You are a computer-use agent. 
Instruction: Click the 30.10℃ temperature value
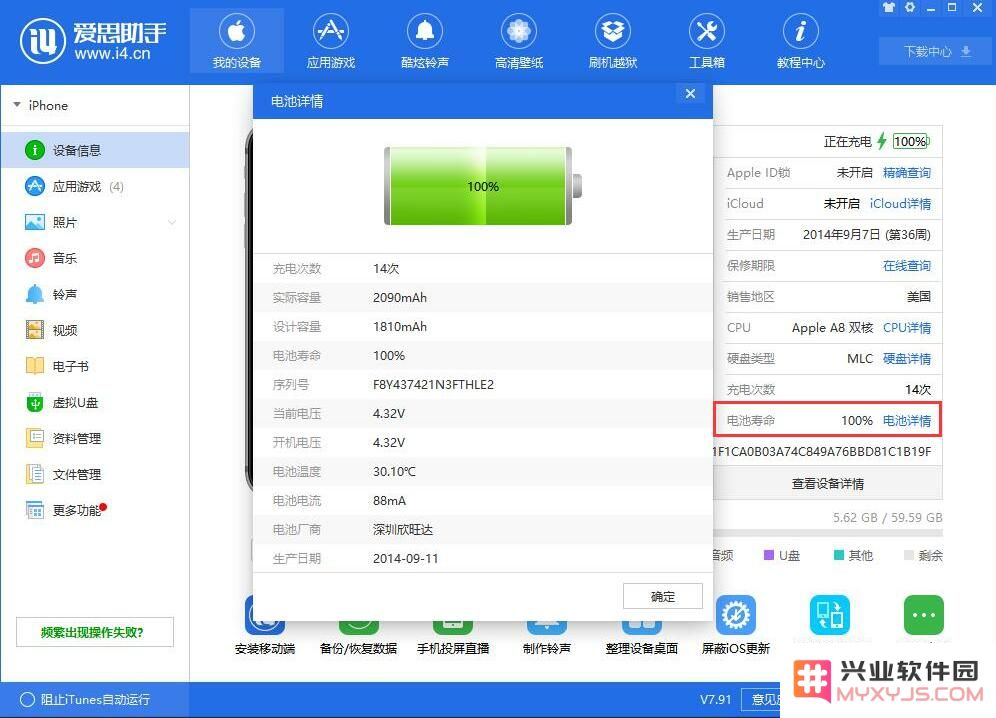pyautogui.click(x=394, y=471)
